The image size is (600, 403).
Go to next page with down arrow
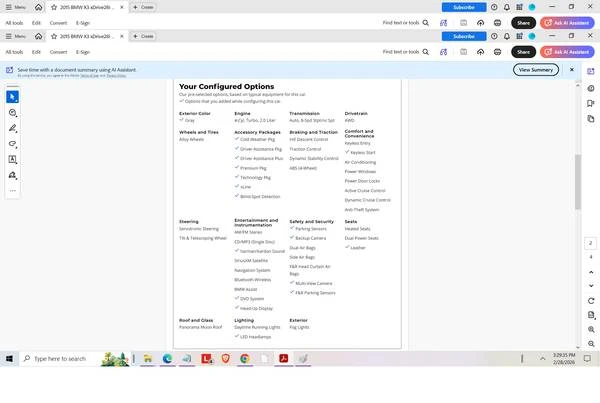[591, 286]
